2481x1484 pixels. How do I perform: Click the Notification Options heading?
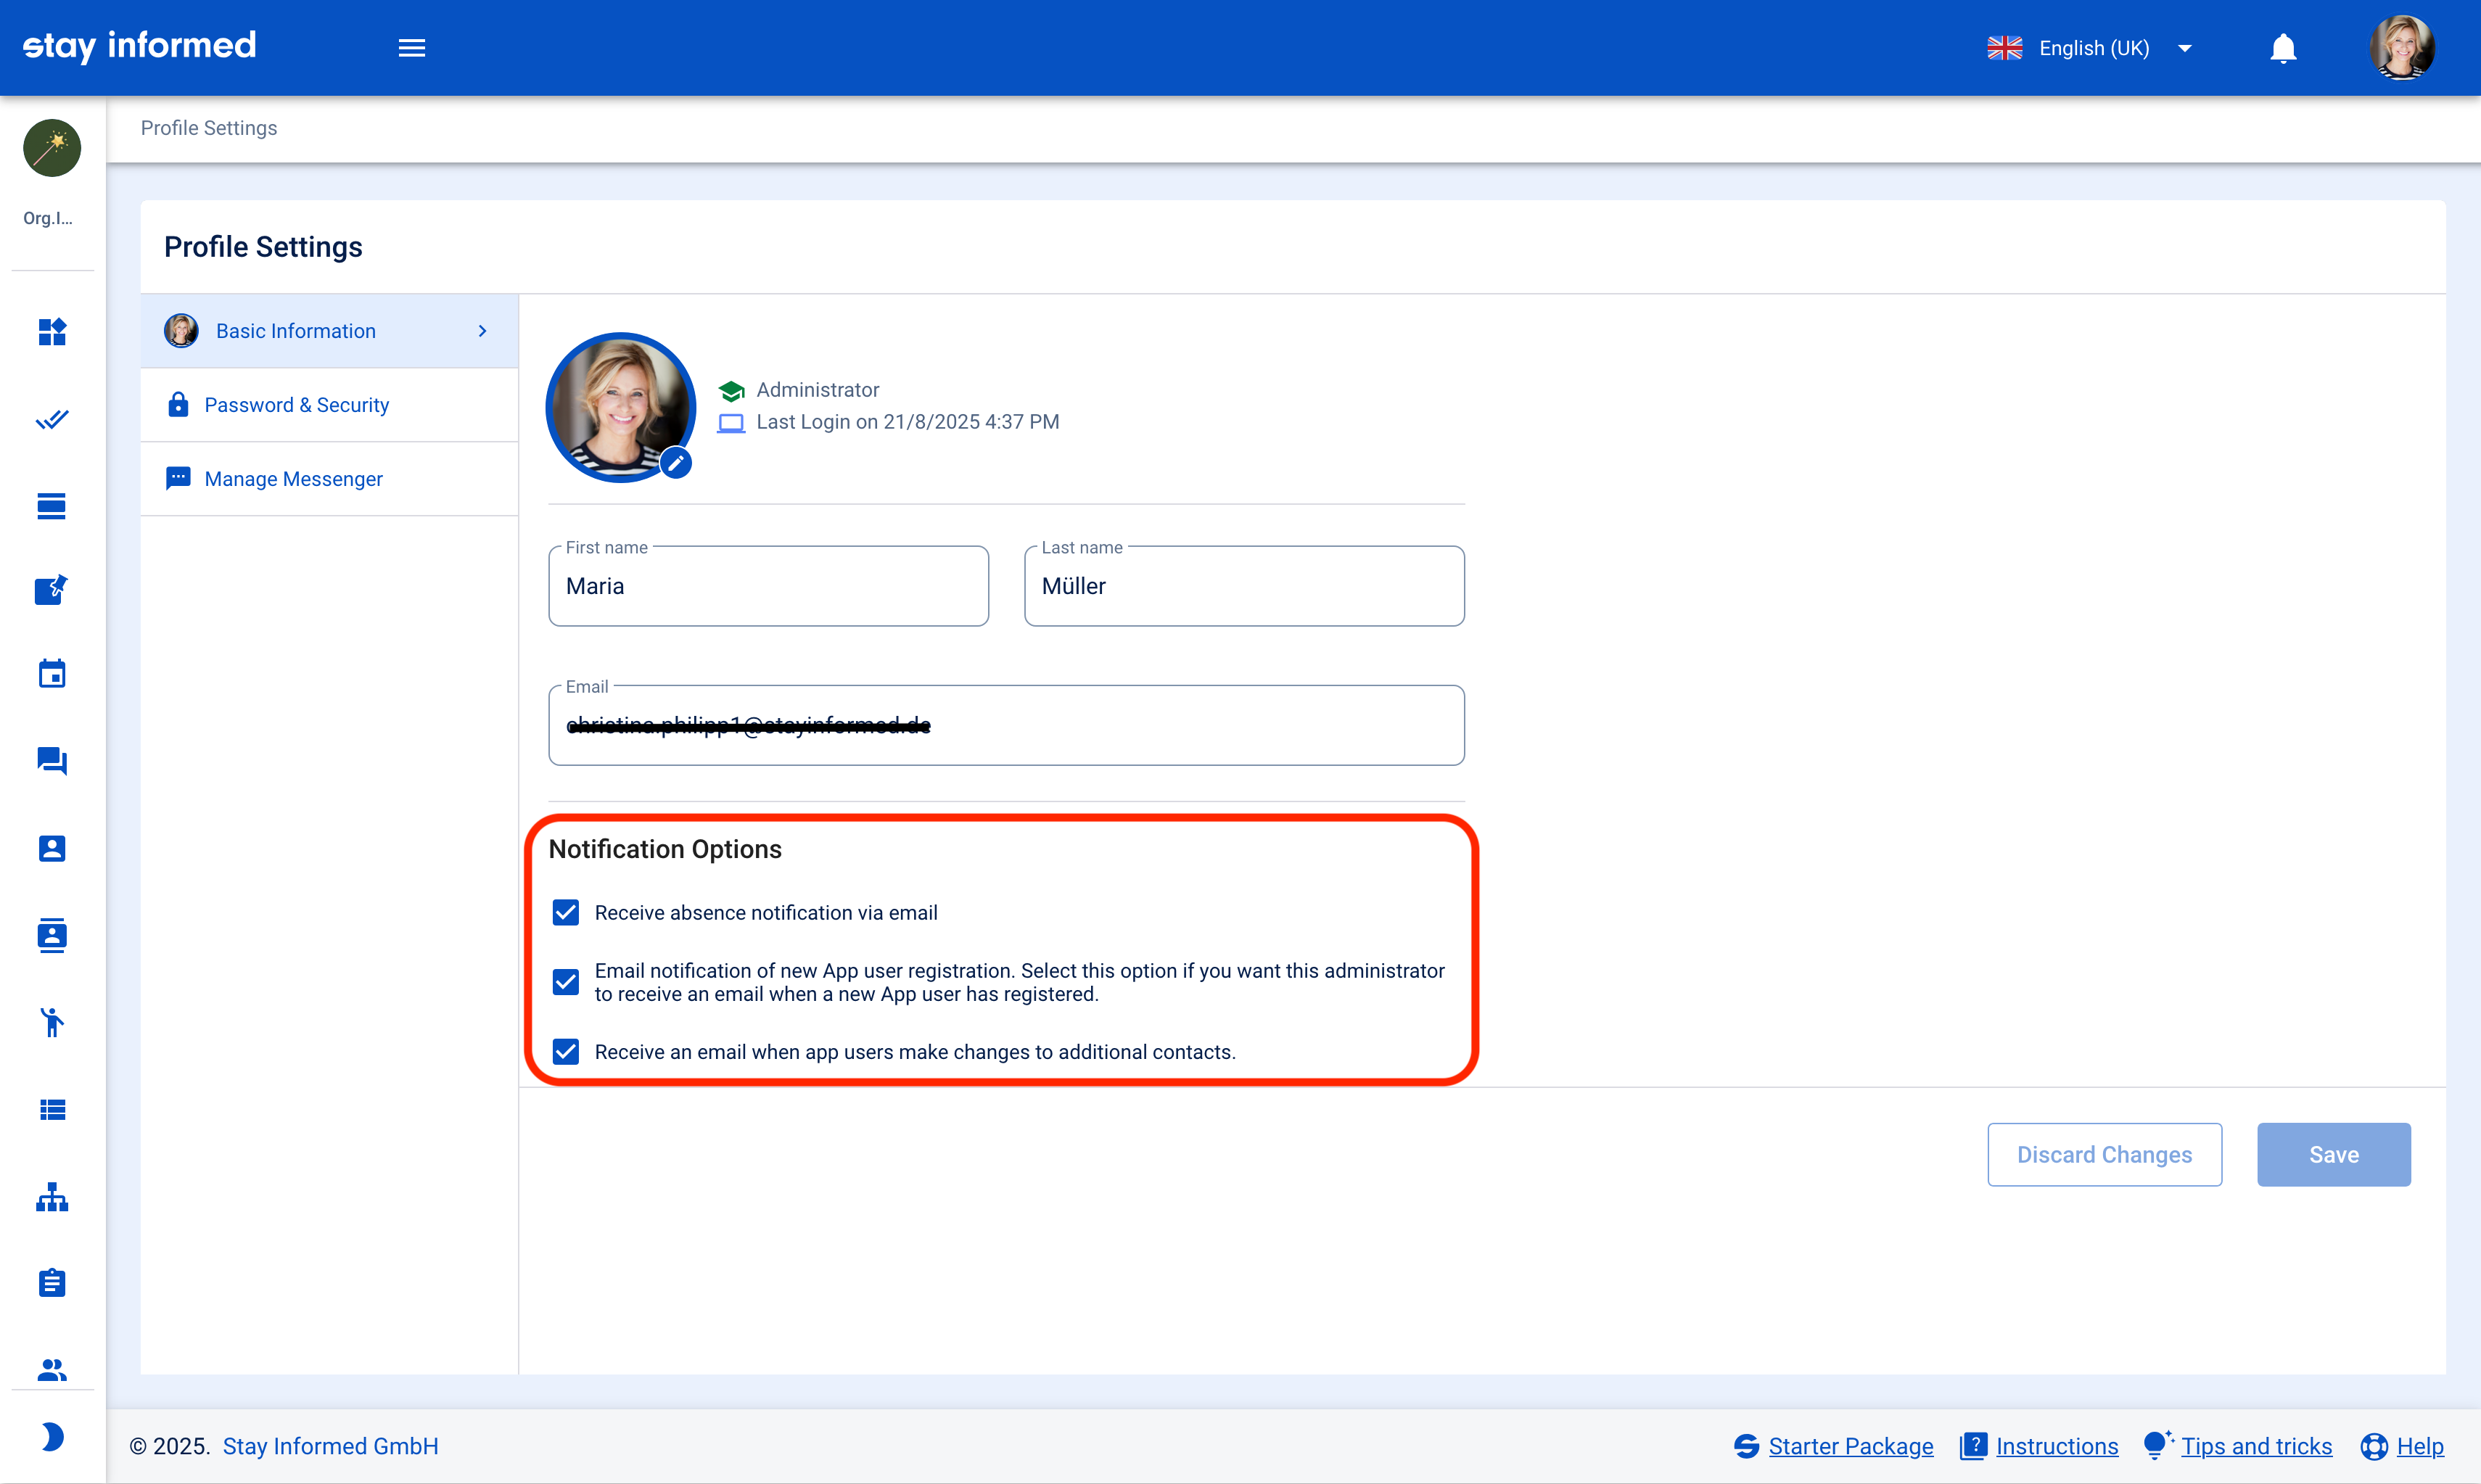pos(665,849)
